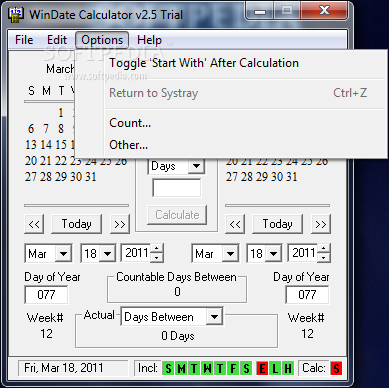Close the WinDate Calculator window

324,11
